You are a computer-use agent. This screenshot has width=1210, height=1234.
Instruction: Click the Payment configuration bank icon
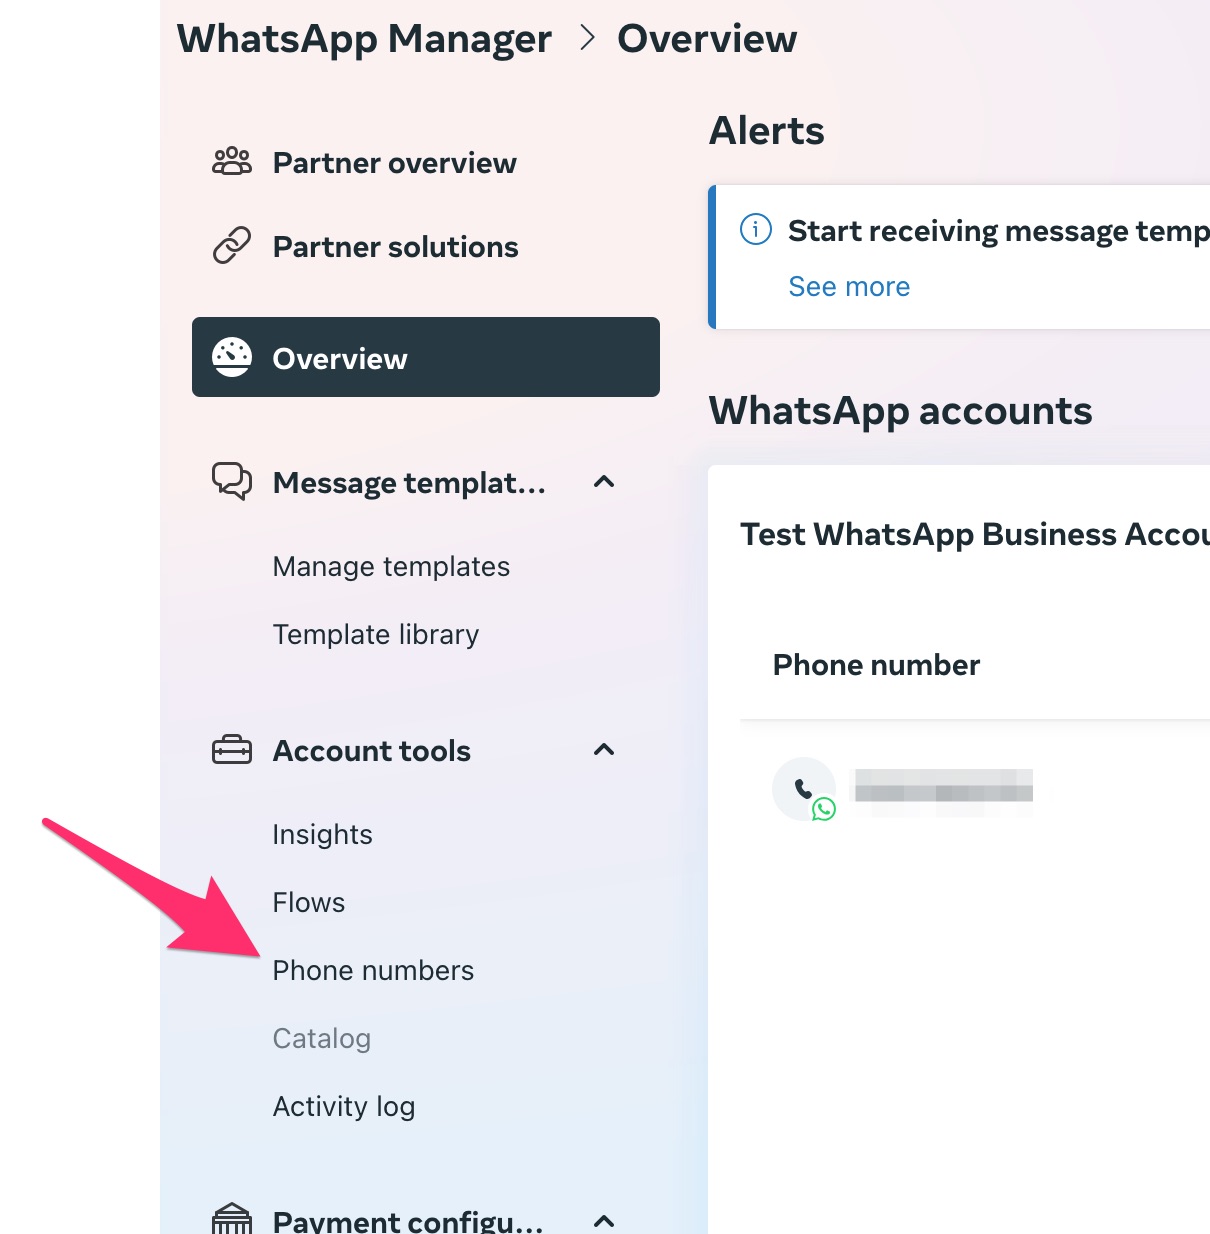coord(232,1219)
